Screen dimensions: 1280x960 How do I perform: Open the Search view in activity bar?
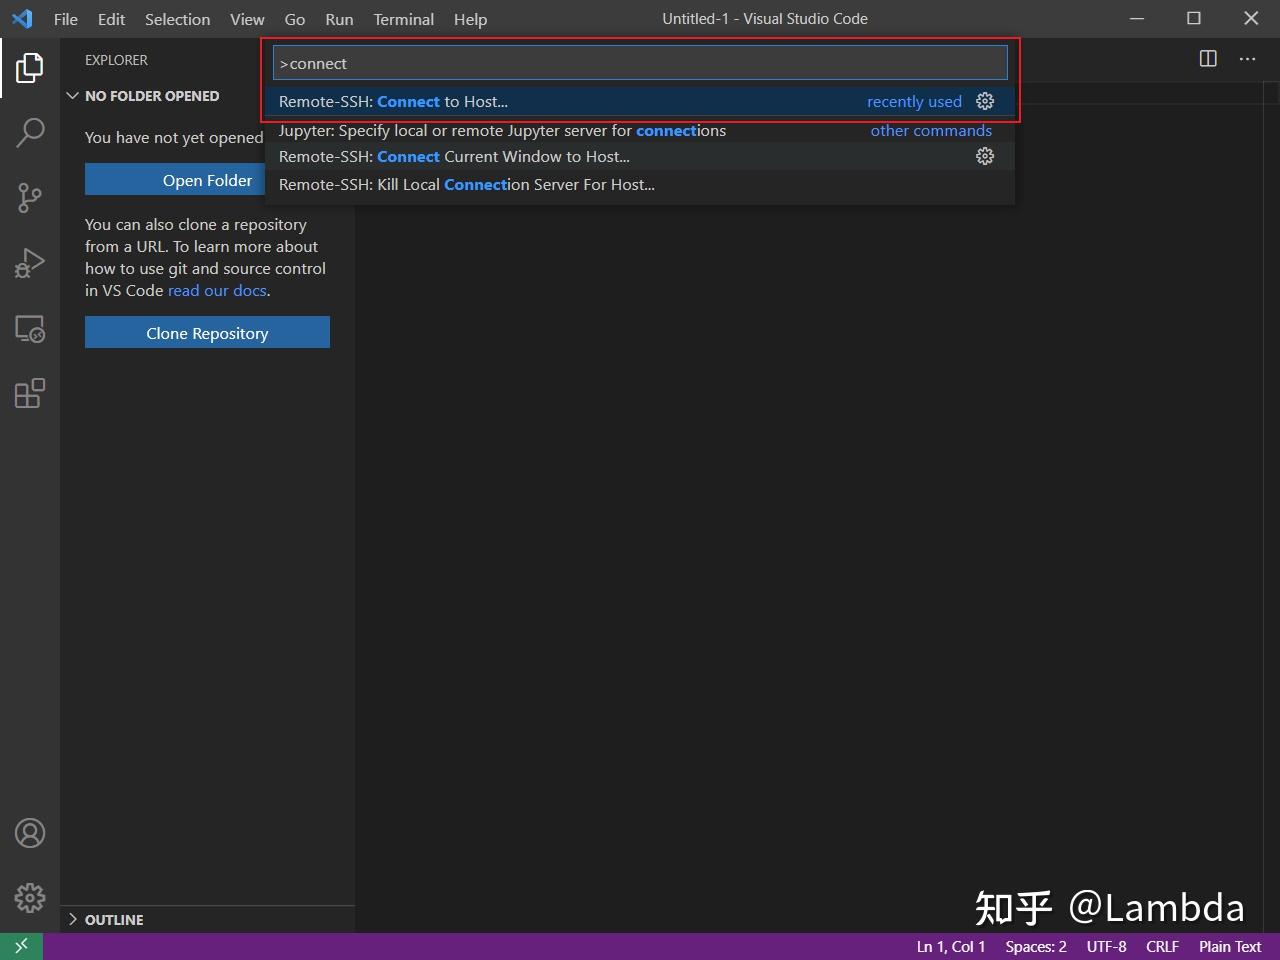29,132
